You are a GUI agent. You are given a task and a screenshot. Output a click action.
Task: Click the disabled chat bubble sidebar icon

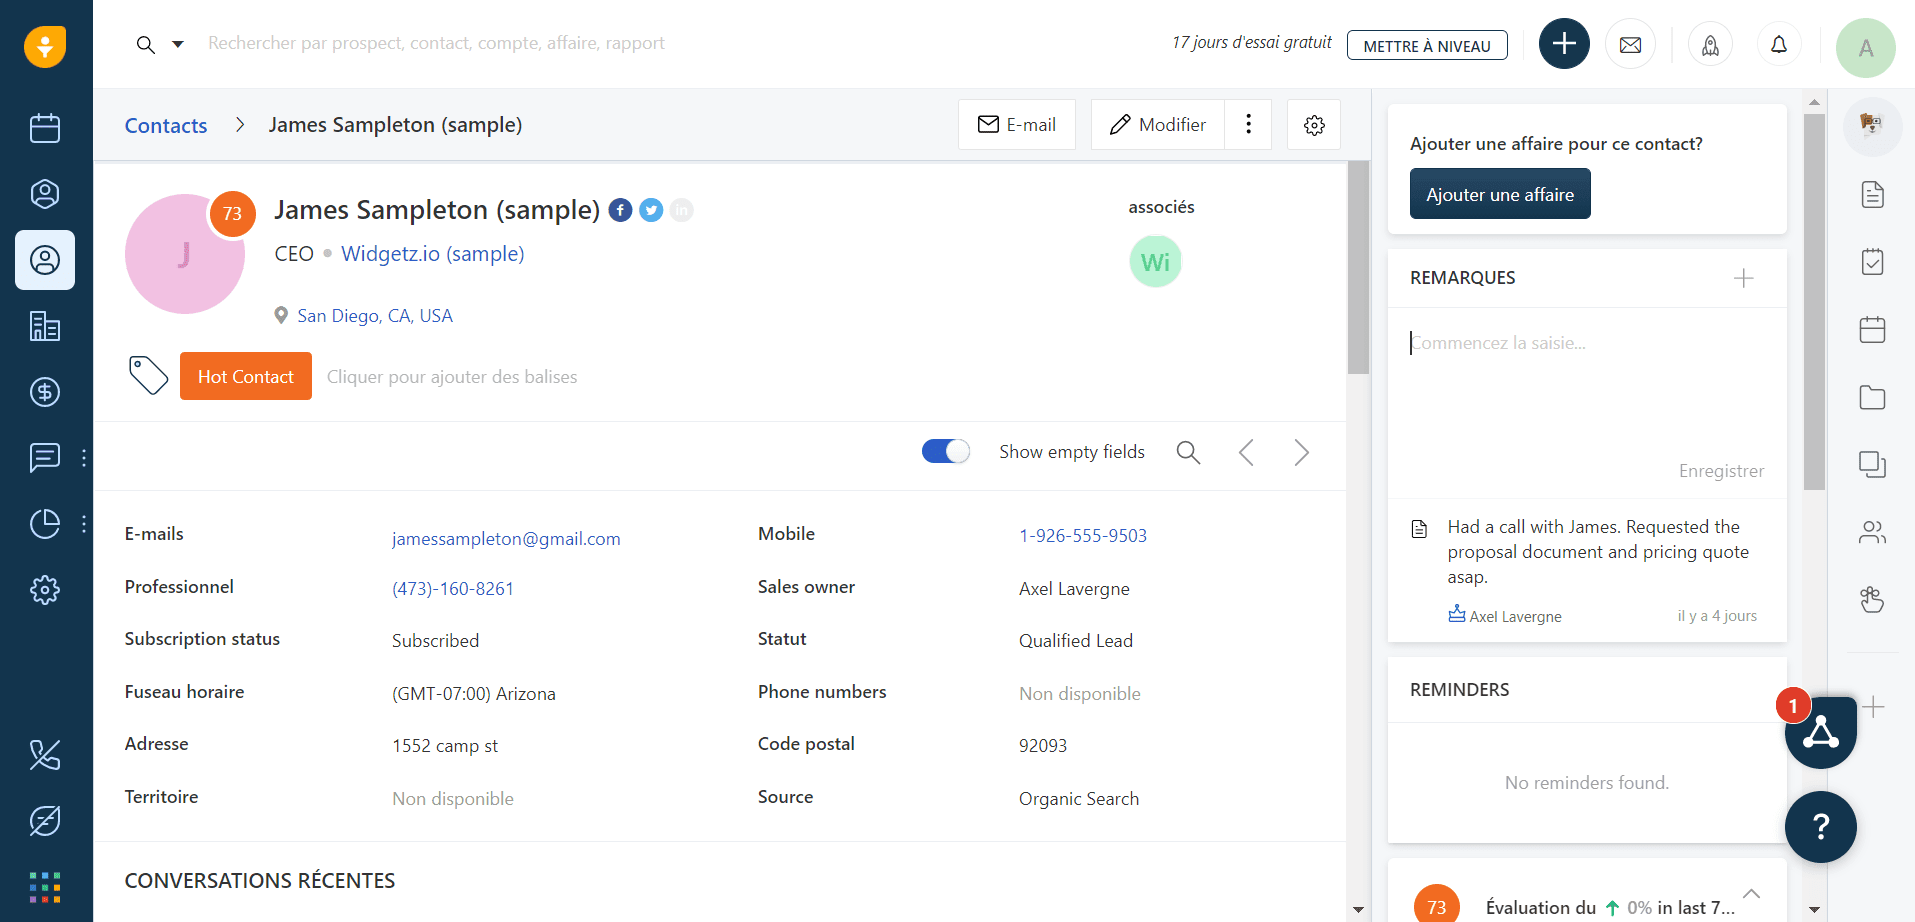coord(45,820)
